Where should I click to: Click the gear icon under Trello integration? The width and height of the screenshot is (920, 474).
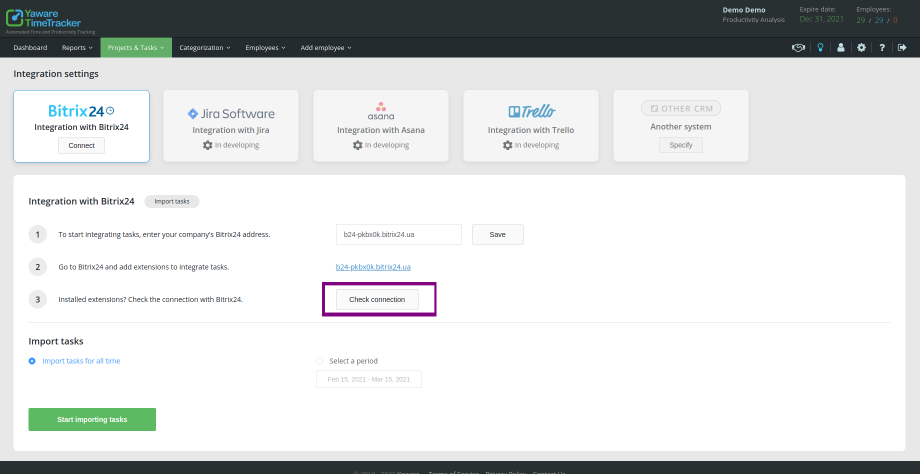(x=508, y=145)
